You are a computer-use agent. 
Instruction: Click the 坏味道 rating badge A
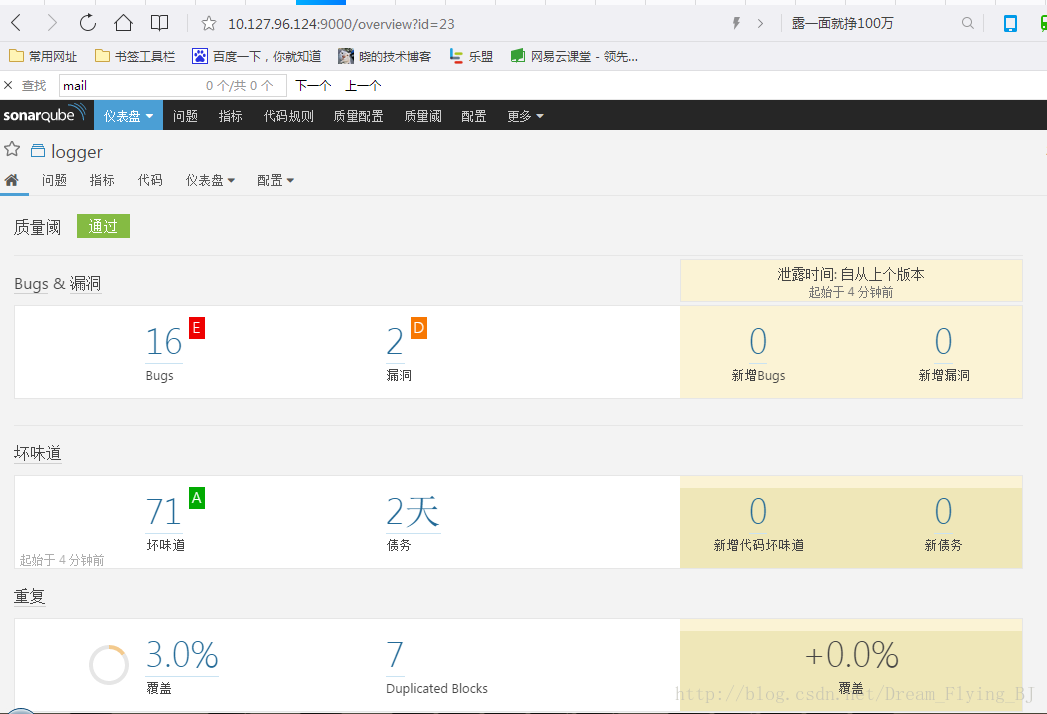click(197, 497)
